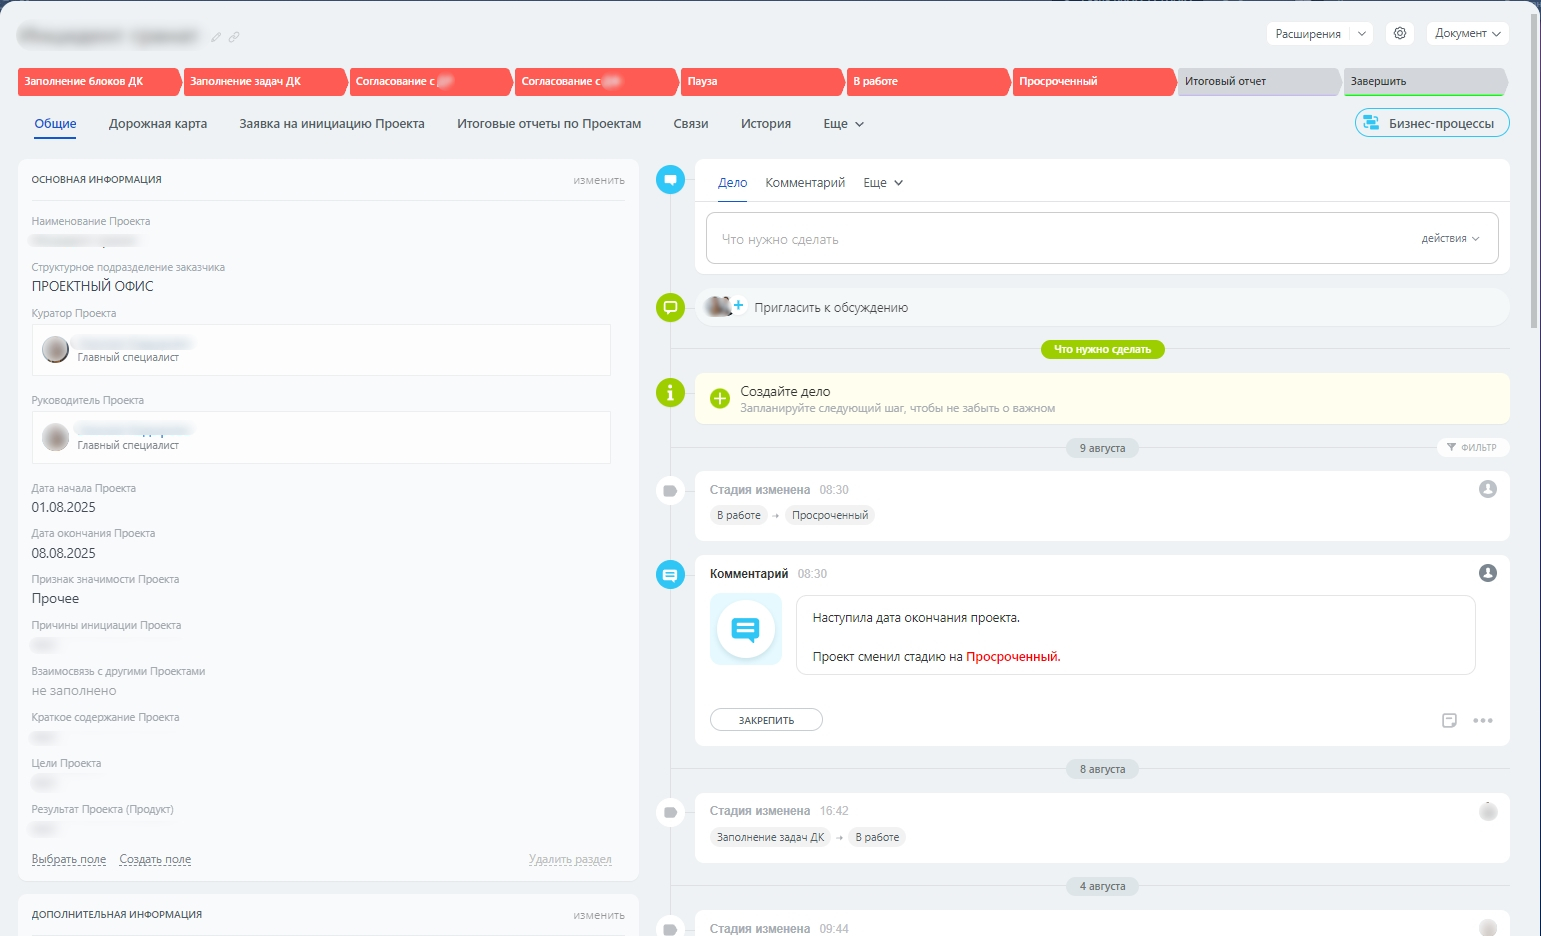Viewport: 1541px width, 936px height.
Task: Click the Создать поле link
Action: click(155, 859)
